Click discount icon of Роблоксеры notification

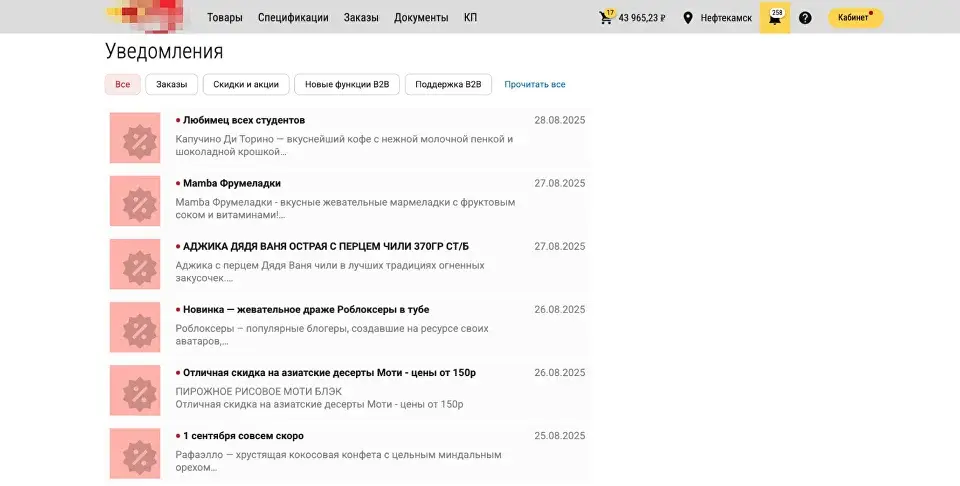pos(135,327)
